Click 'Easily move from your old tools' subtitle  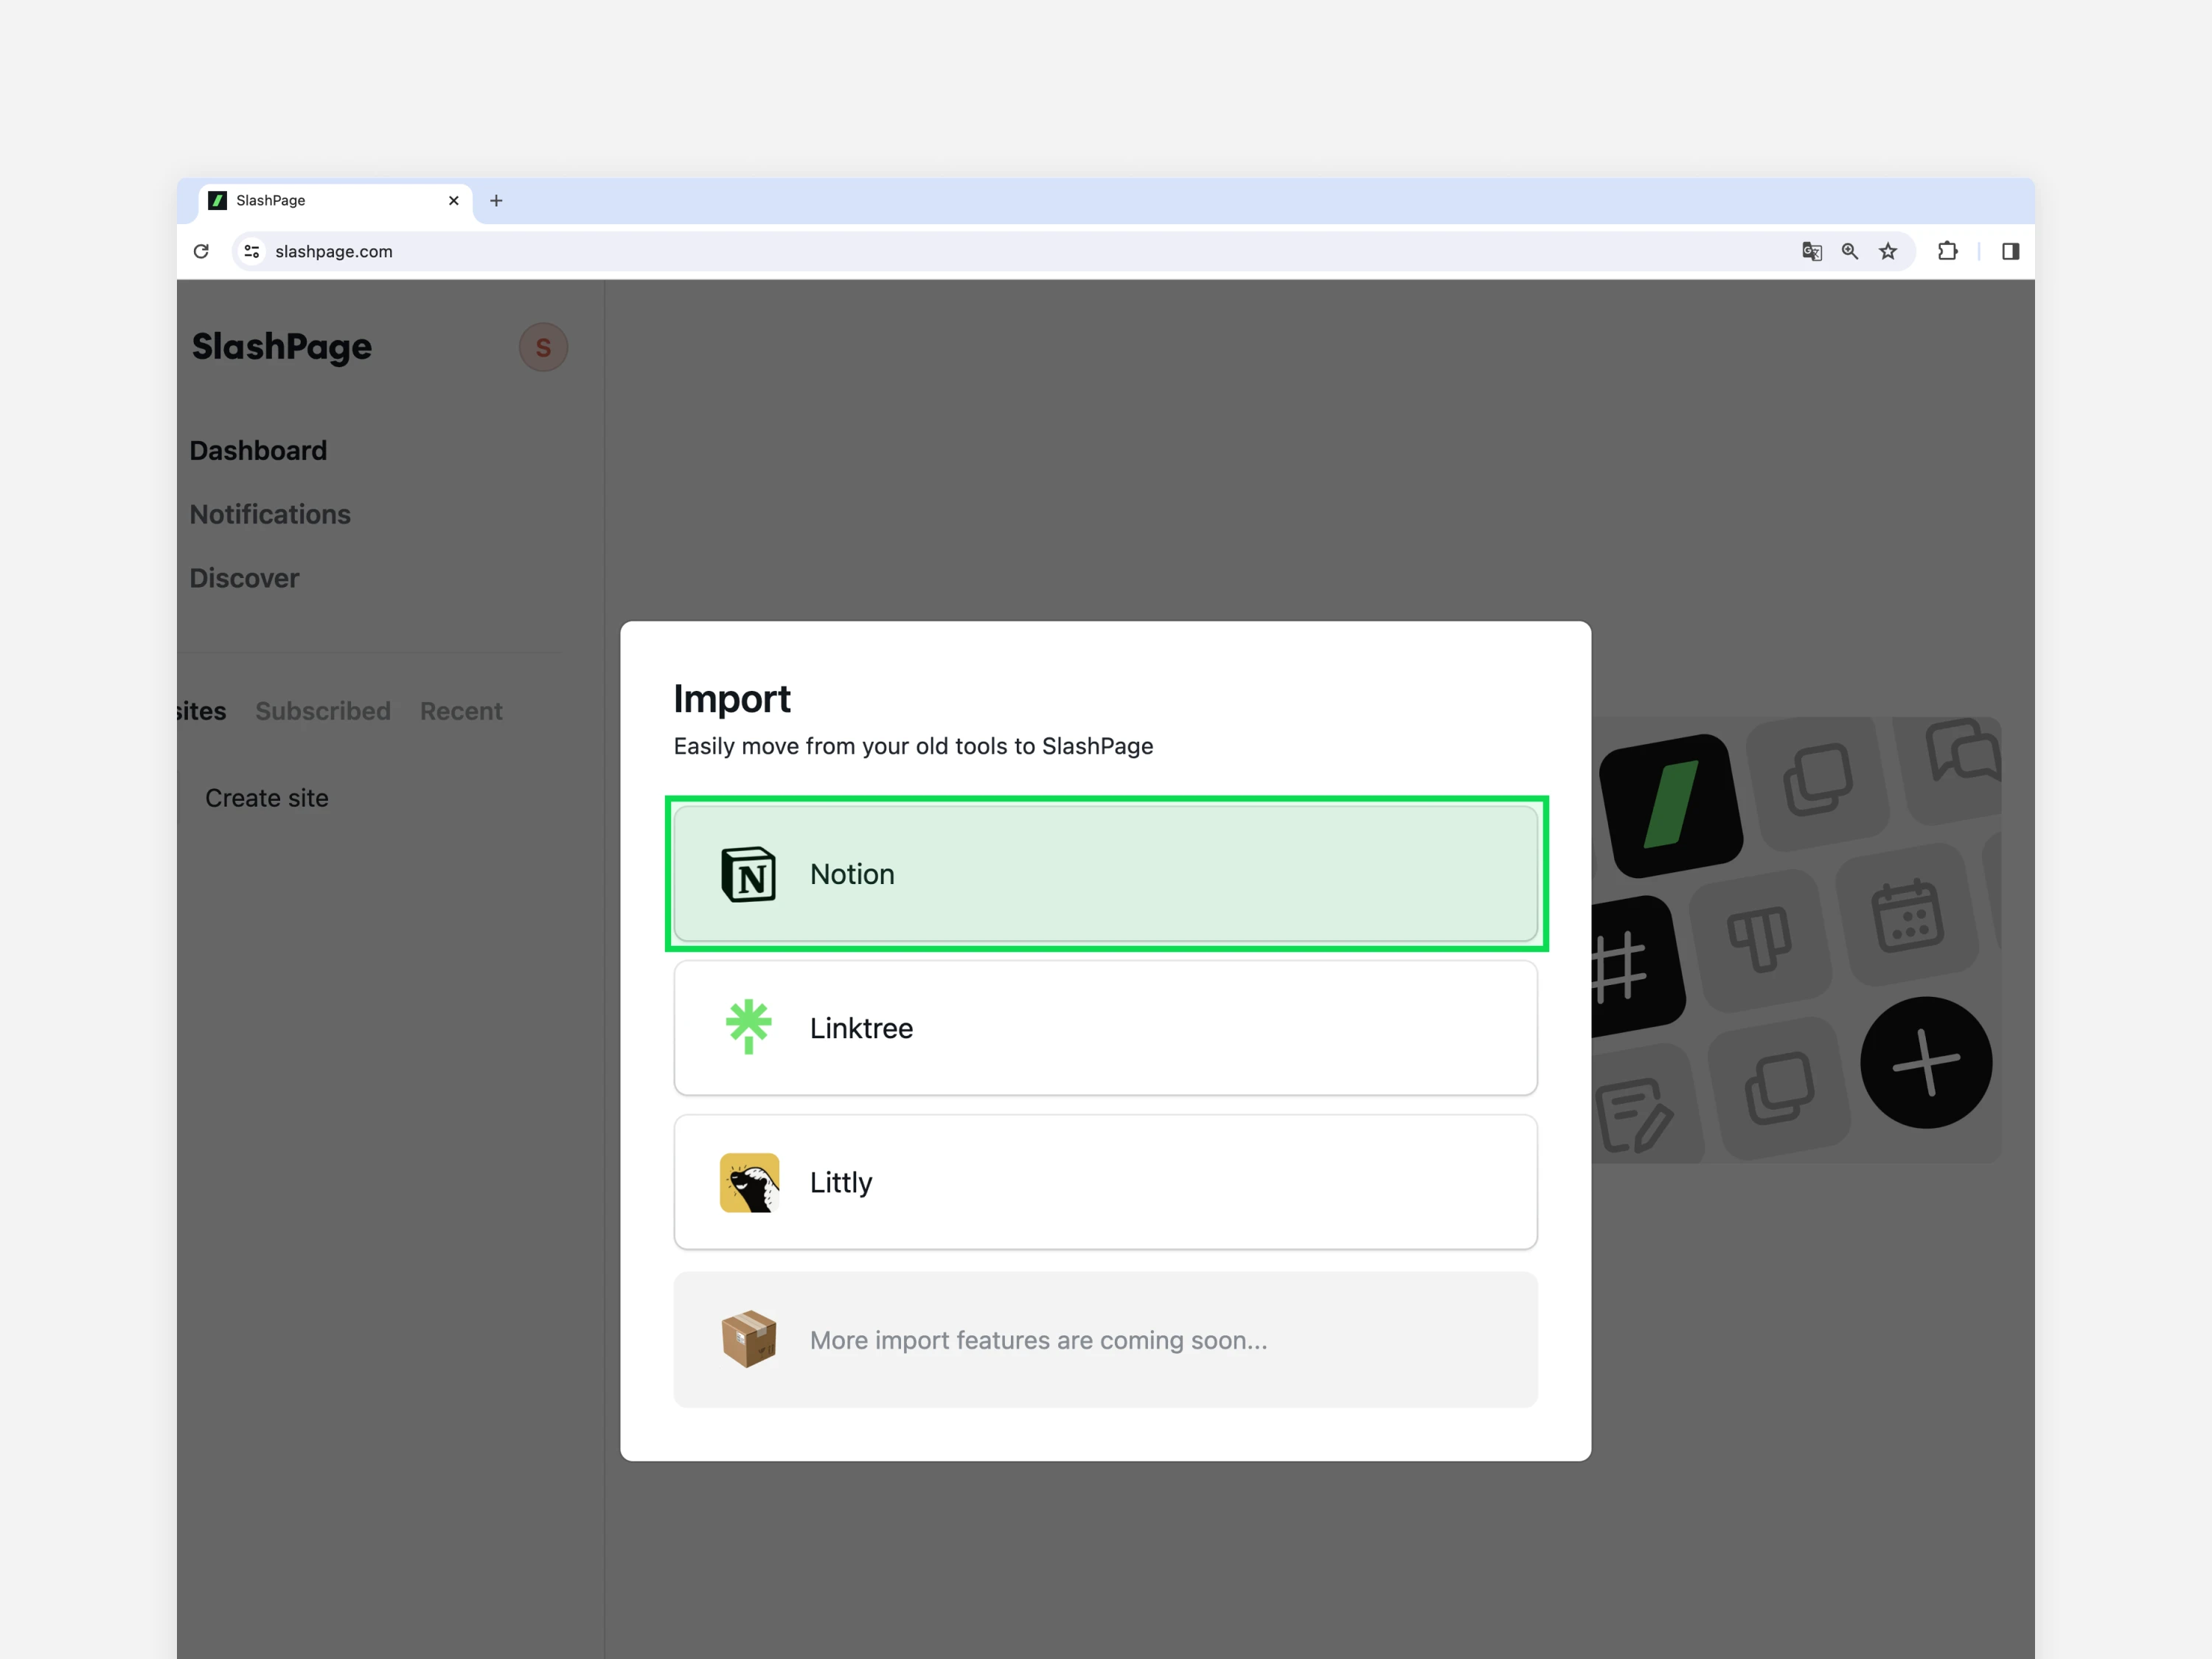[x=913, y=746]
